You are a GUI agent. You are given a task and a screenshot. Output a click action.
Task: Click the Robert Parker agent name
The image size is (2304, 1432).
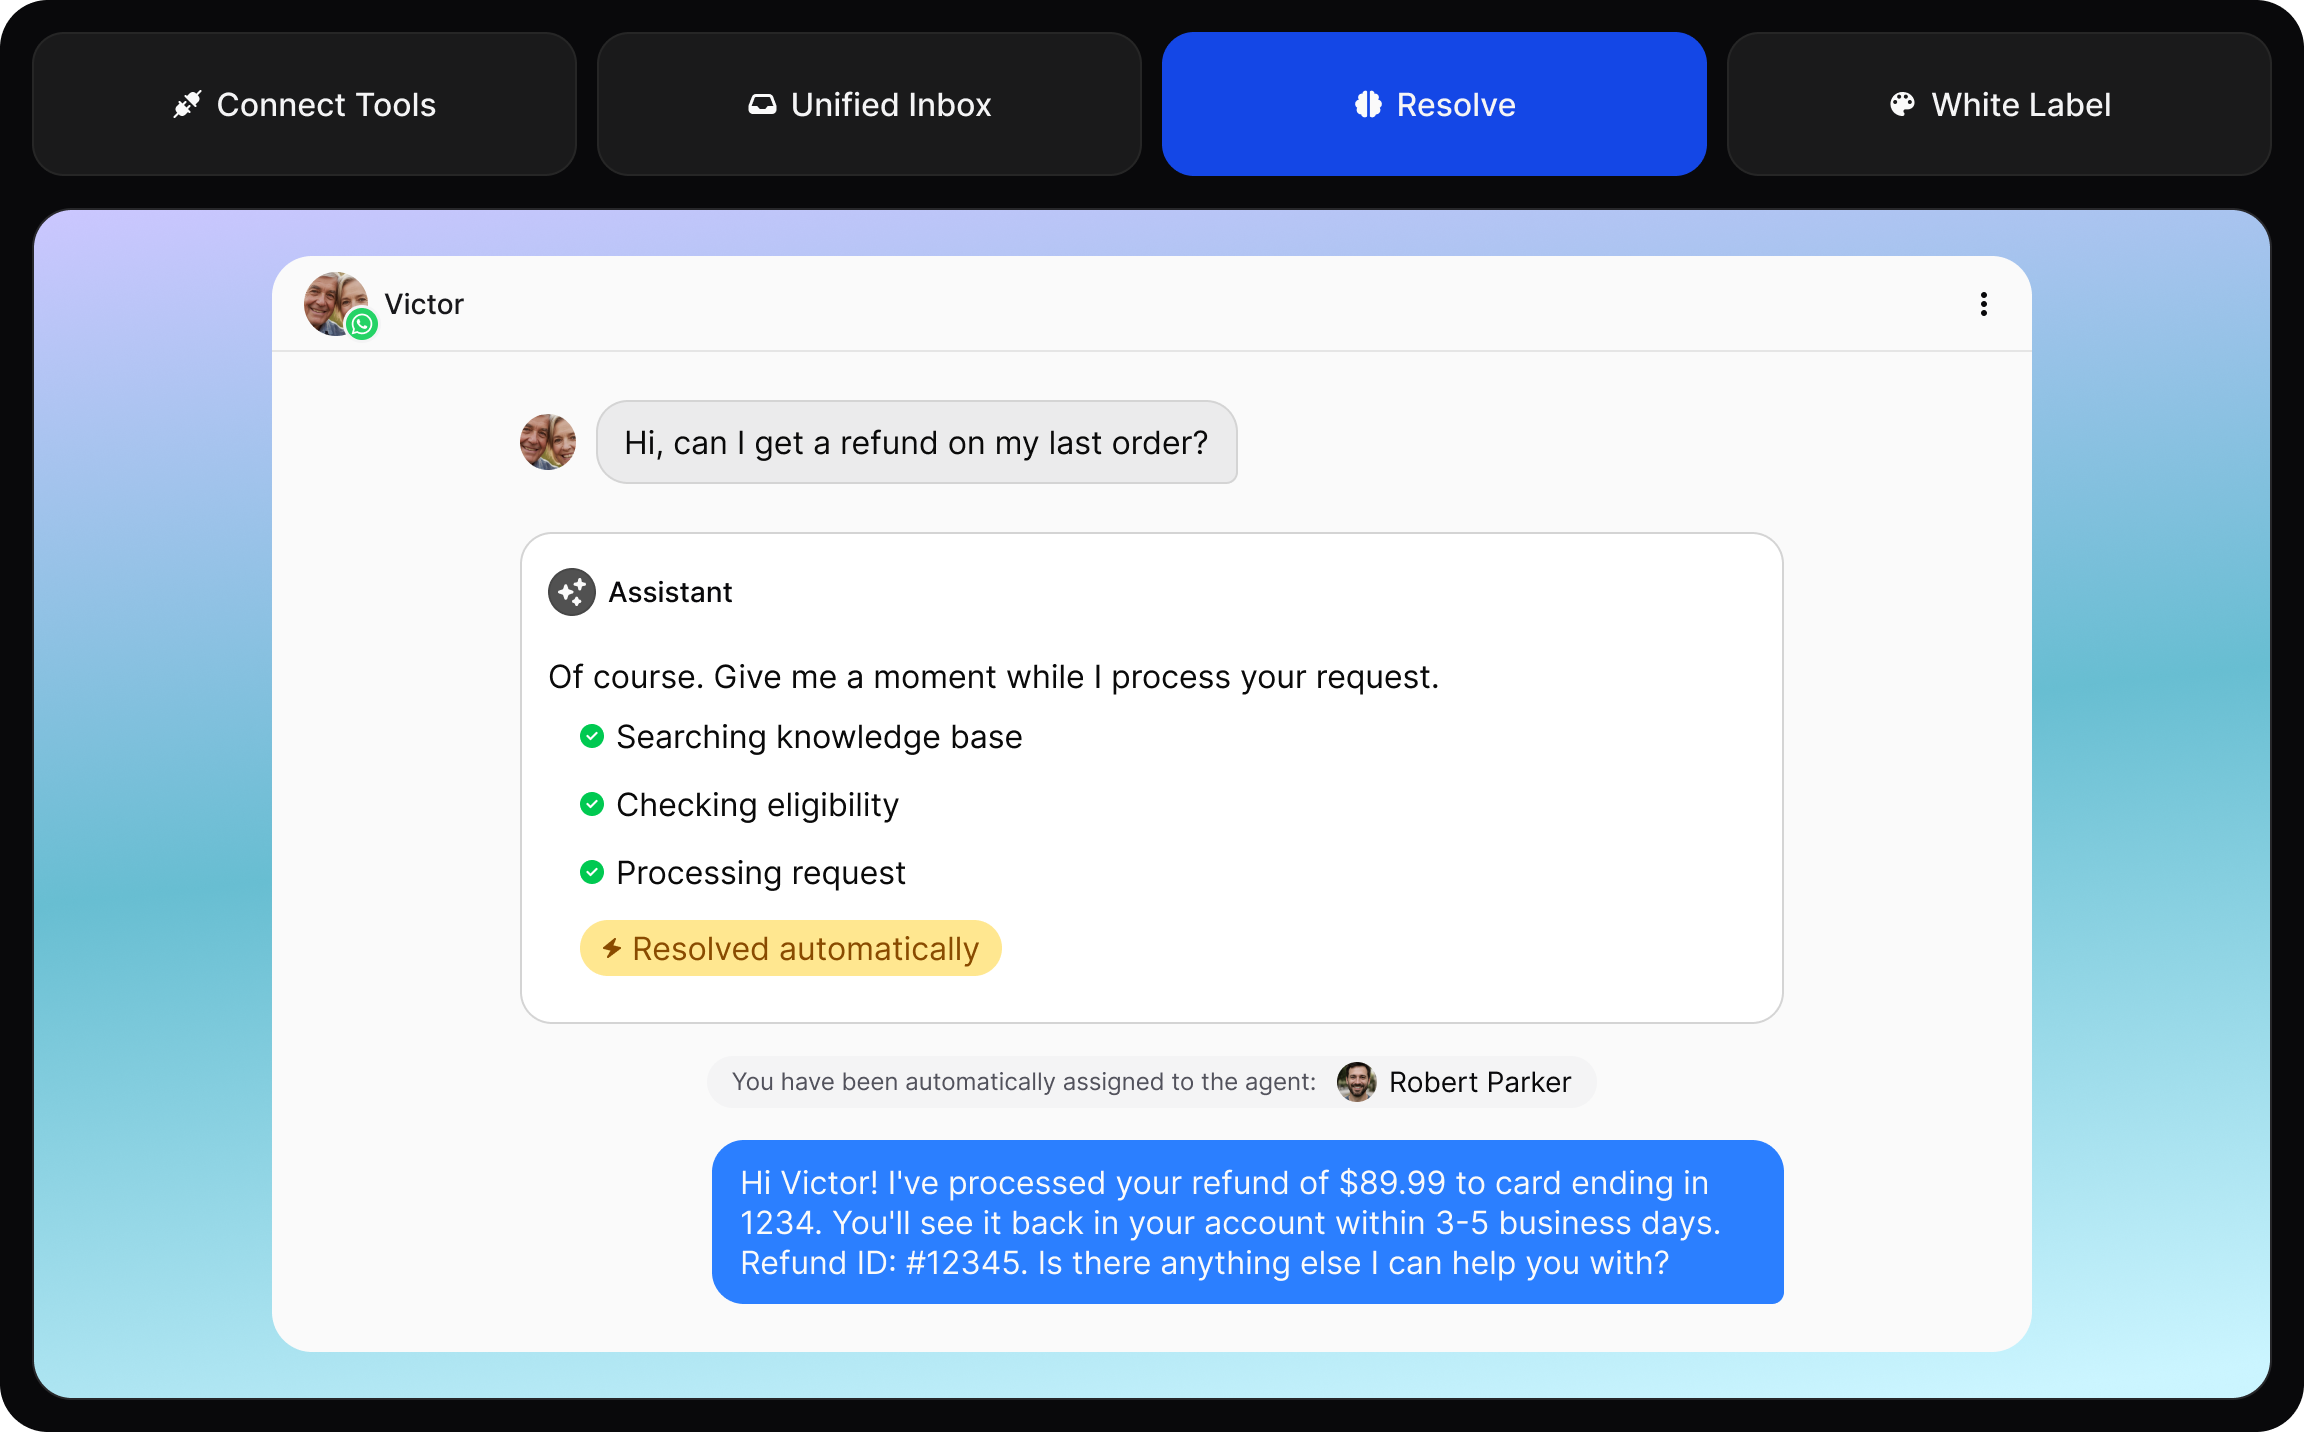(1480, 1082)
